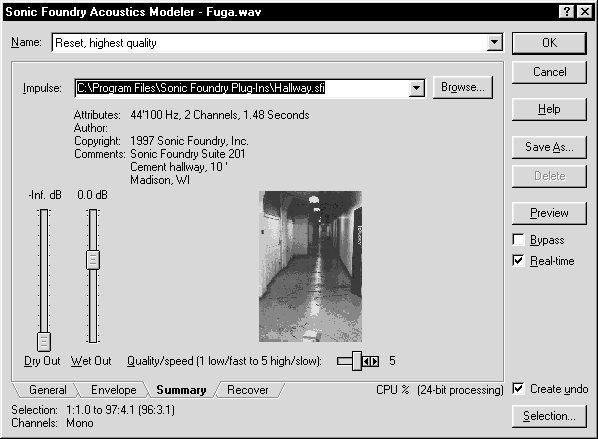Click the quality slider right arrow
598x439 pixels.
[375, 361]
